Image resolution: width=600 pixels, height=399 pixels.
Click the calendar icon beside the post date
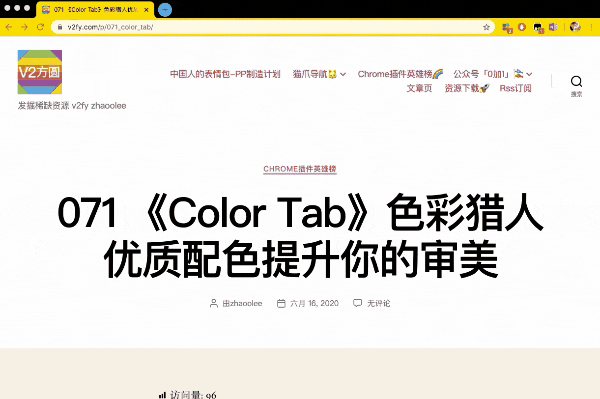click(281, 303)
